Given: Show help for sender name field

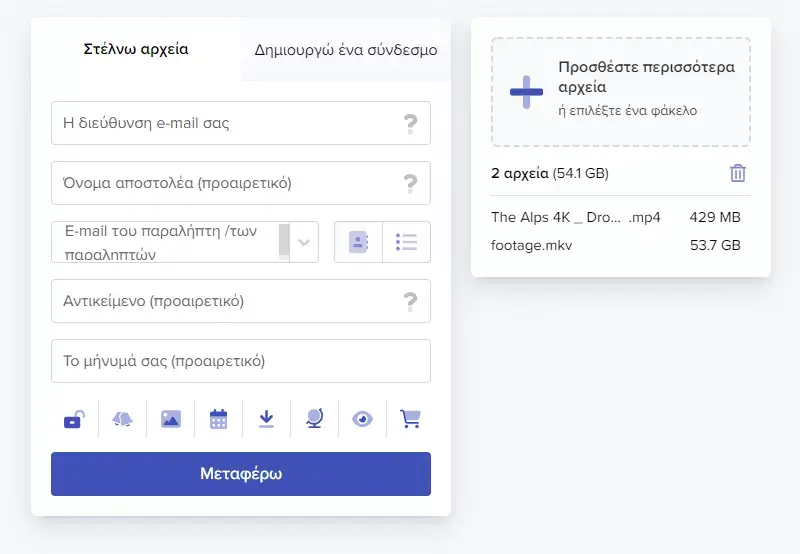Looking at the screenshot, I should [x=410, y=183].
